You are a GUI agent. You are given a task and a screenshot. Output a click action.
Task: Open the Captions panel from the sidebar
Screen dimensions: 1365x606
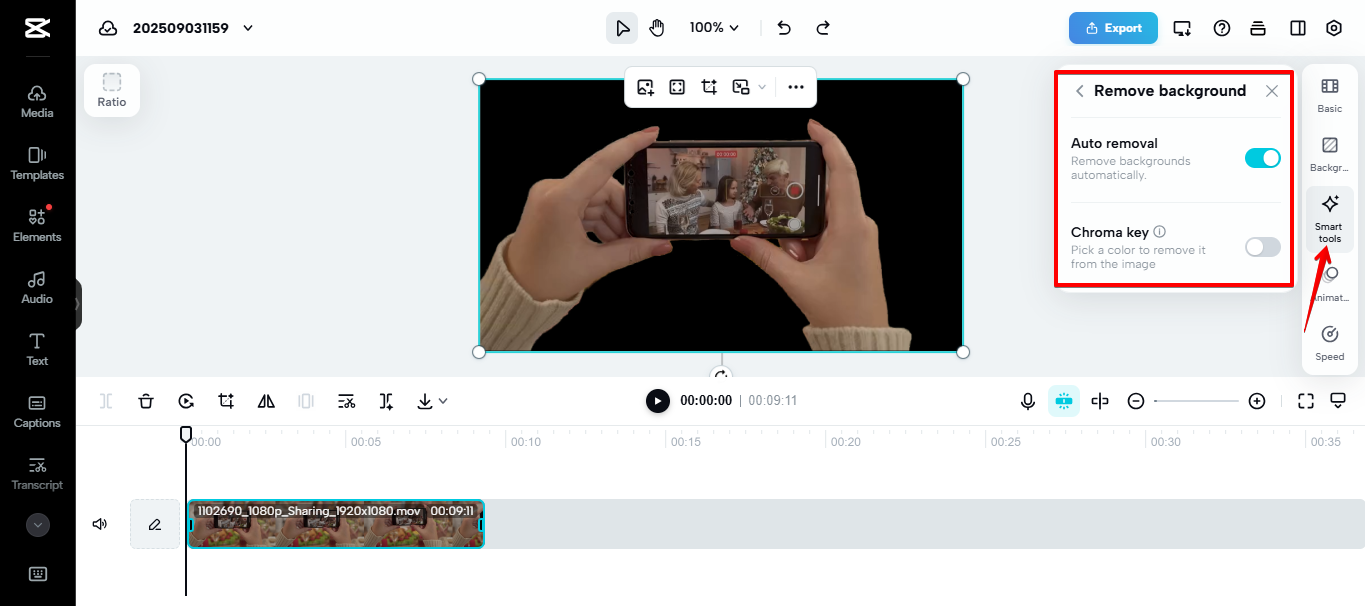37,412
